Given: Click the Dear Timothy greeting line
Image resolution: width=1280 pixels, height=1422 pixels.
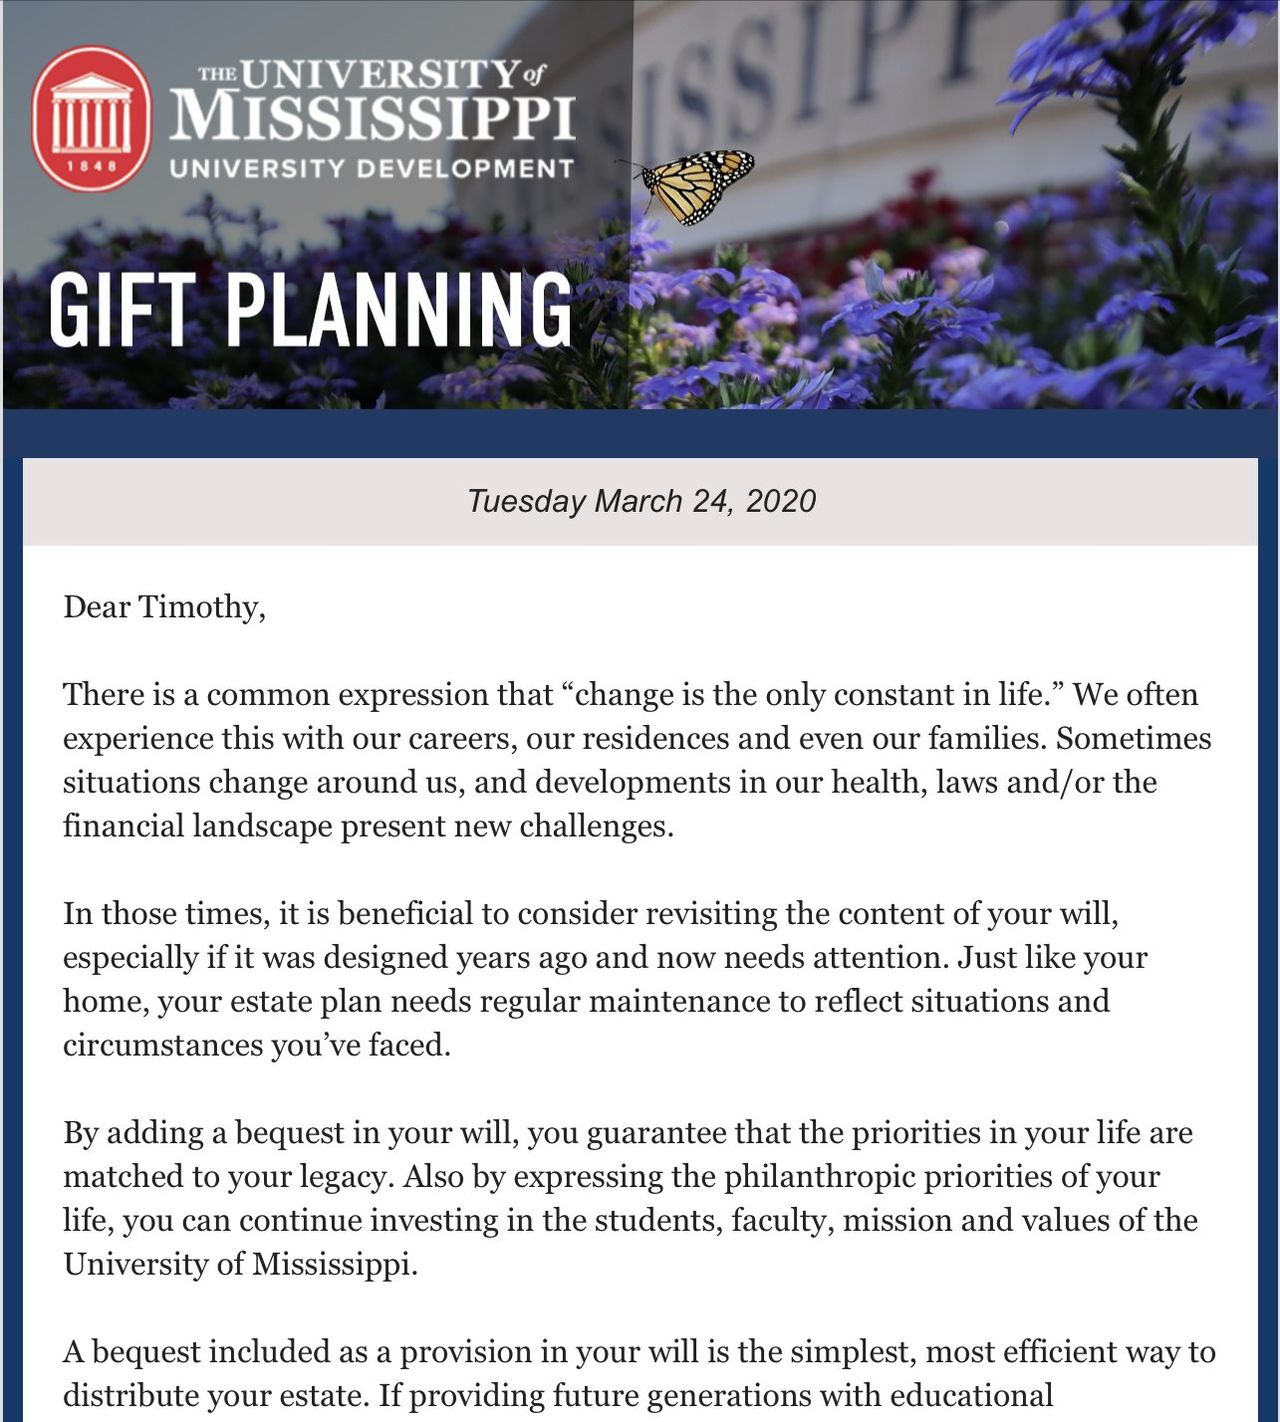Looking at the screenshot, I should coord(164,607).
